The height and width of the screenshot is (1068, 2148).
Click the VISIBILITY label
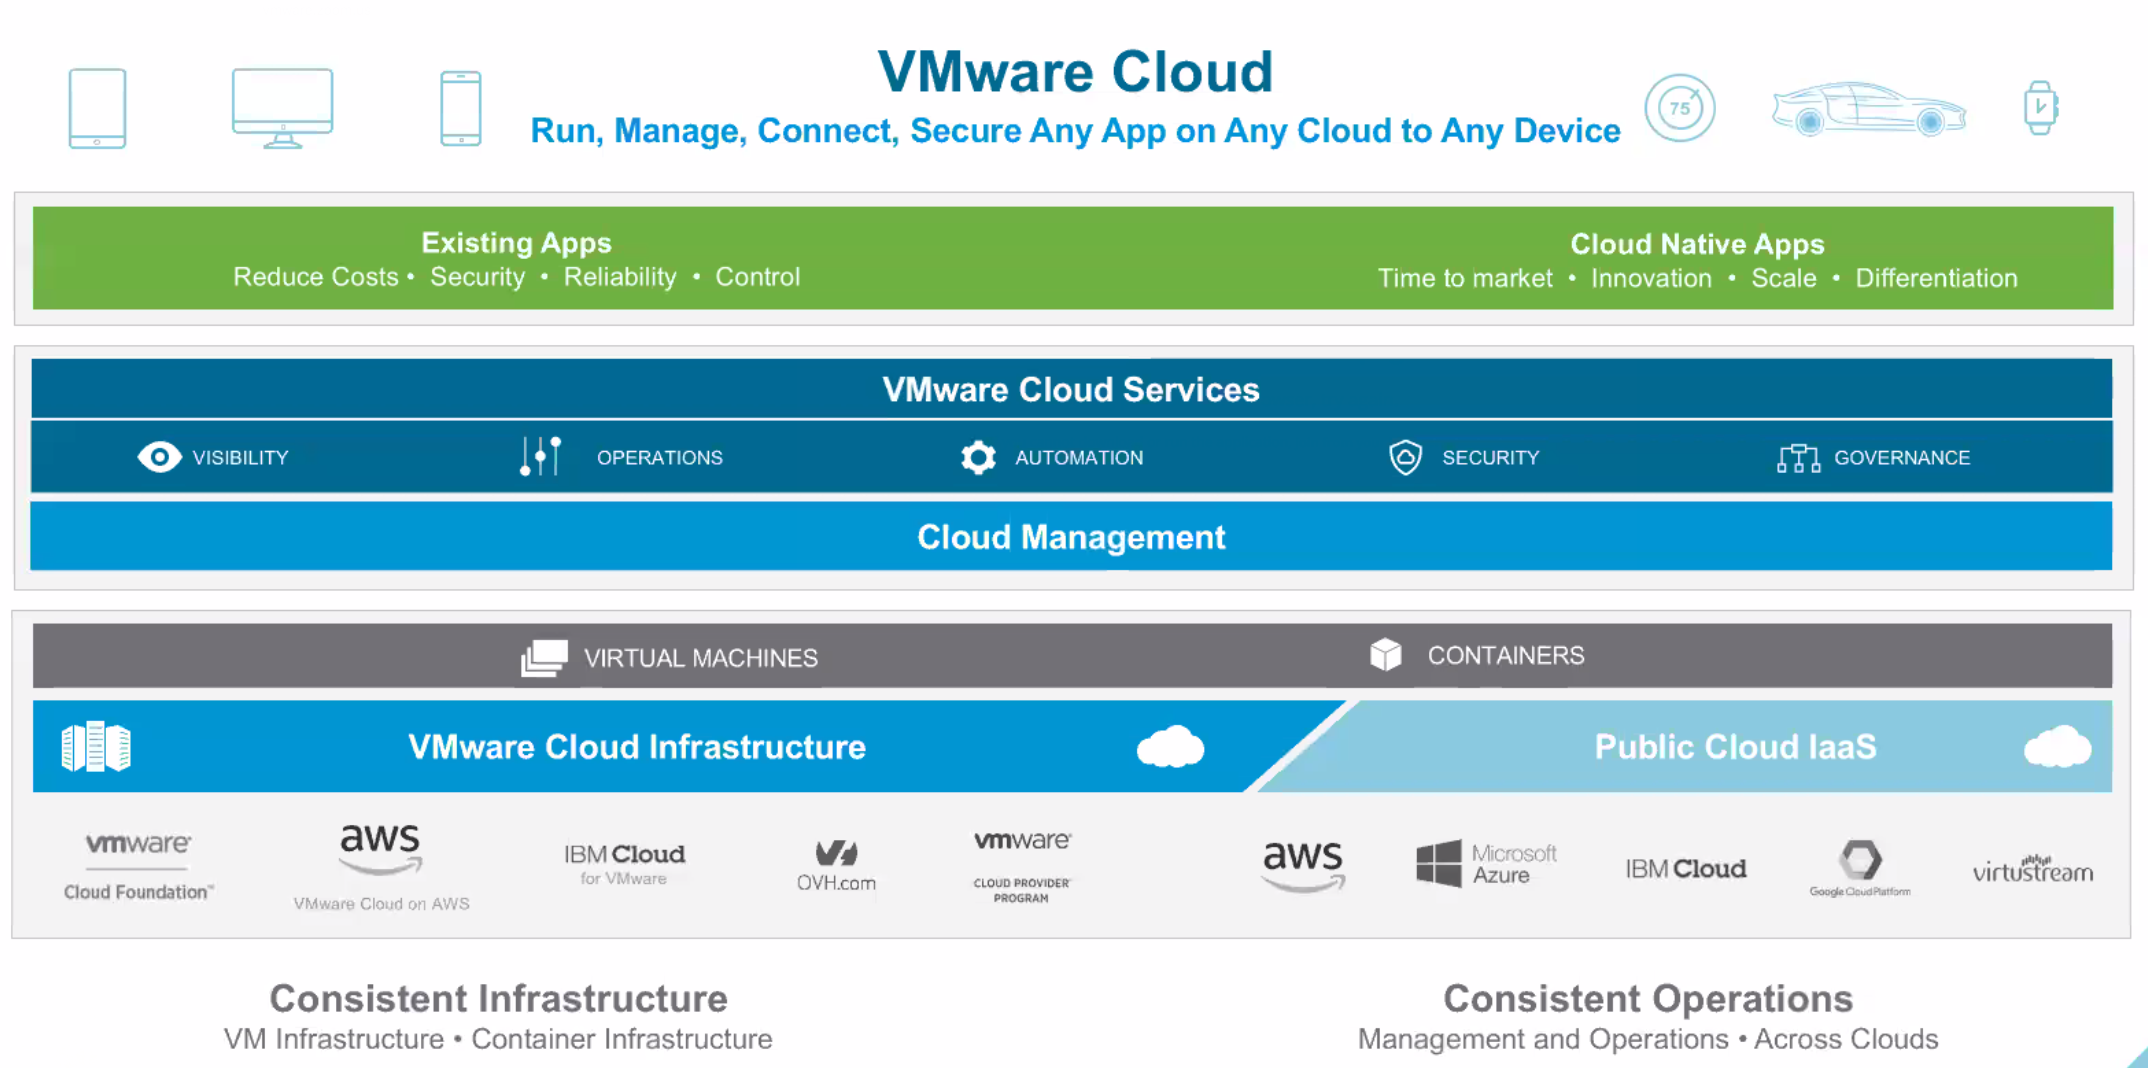pos(240,457)
